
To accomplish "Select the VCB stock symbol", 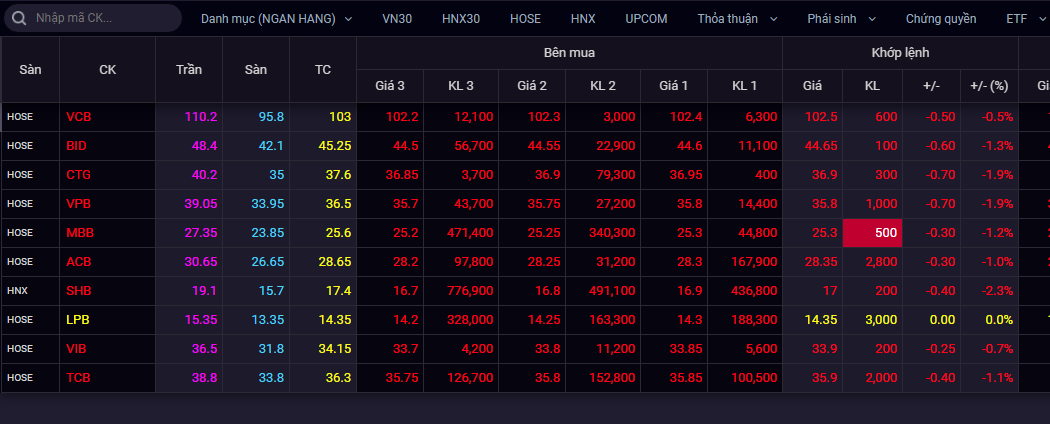I will click(79, 117).
